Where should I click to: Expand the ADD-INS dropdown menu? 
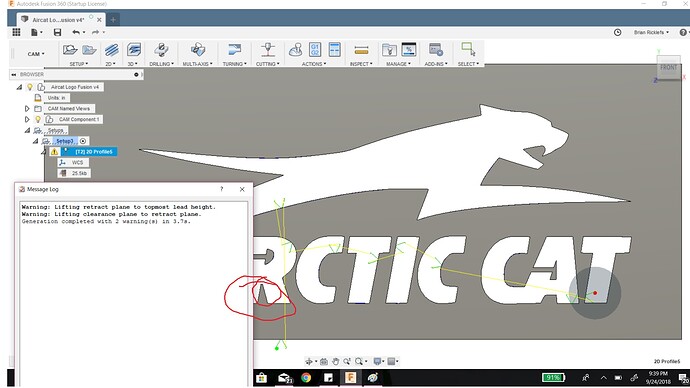tap(436, 64)
